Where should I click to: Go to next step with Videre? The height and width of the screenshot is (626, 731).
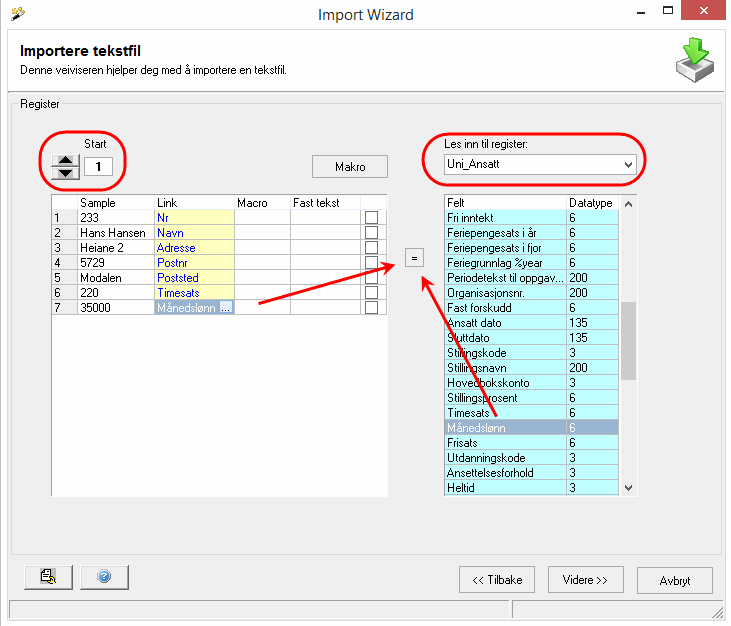click(x=586, y=580)
